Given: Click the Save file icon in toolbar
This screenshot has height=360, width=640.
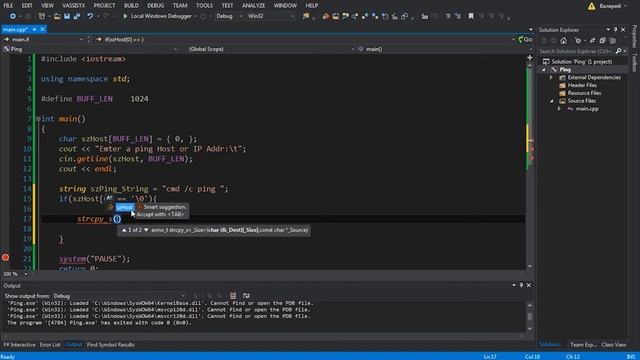Looking at the screenshot, I should tap(67, 16).
